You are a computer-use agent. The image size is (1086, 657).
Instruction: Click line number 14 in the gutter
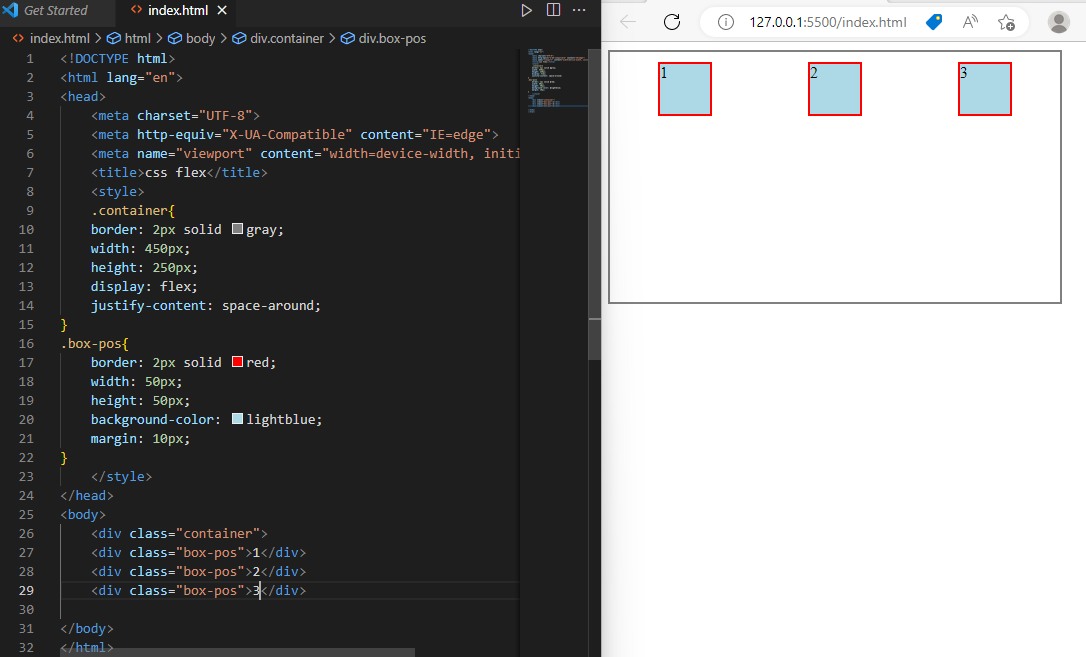click(x=26, y=305)
